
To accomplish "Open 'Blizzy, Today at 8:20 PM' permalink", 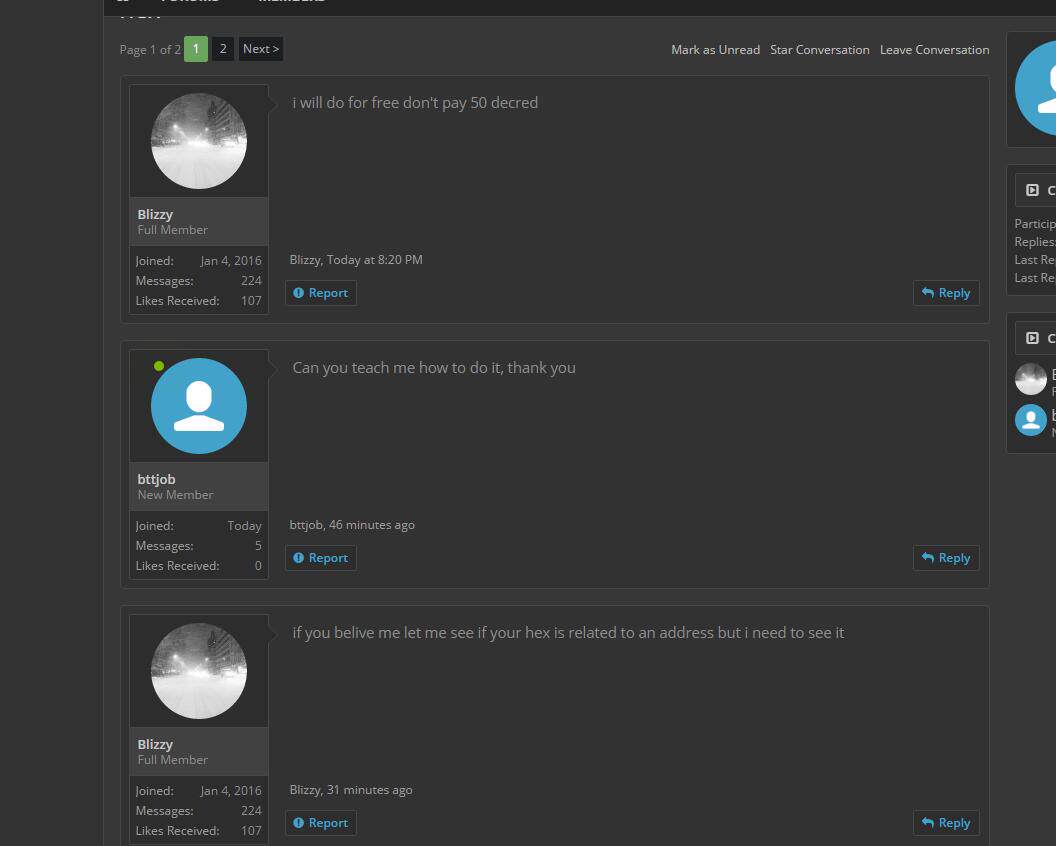I will coord(356,260).
